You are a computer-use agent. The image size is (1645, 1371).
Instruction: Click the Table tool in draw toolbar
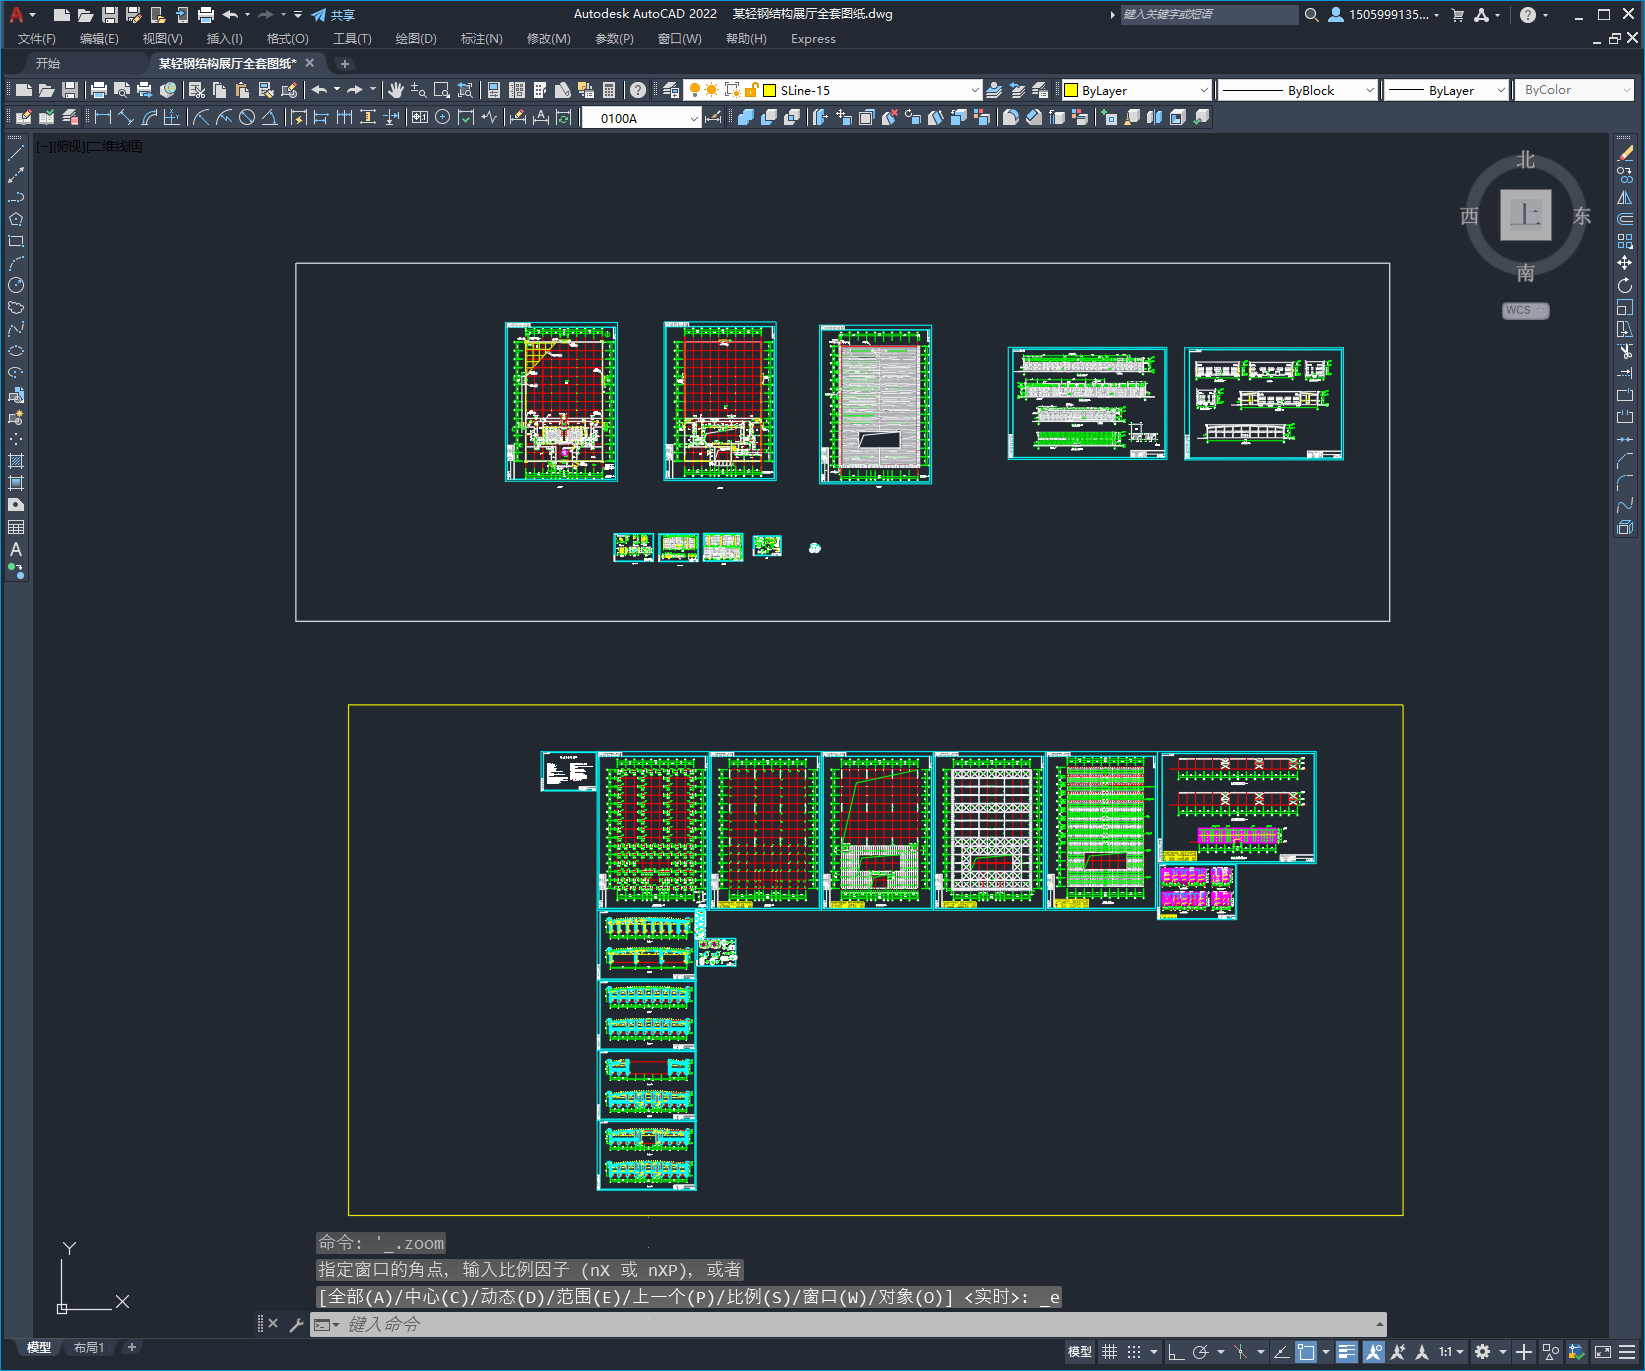(x=16, y=527)
